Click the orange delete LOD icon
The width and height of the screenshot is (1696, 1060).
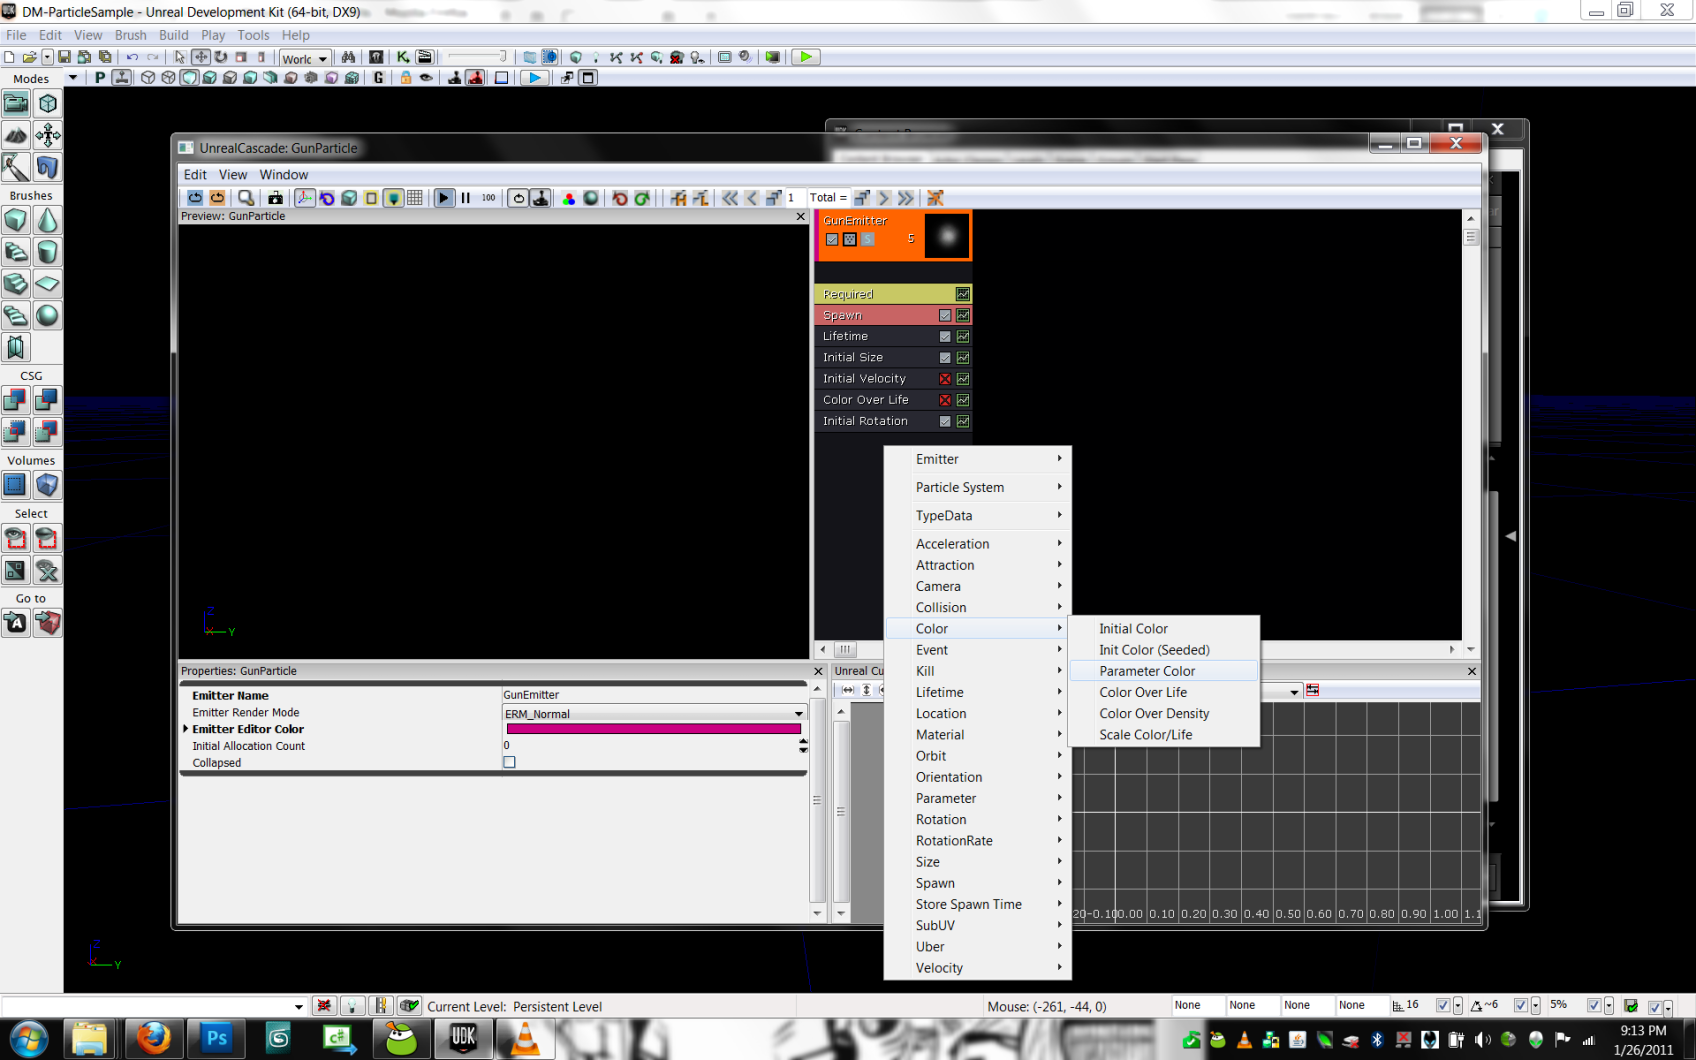(935, 198)
